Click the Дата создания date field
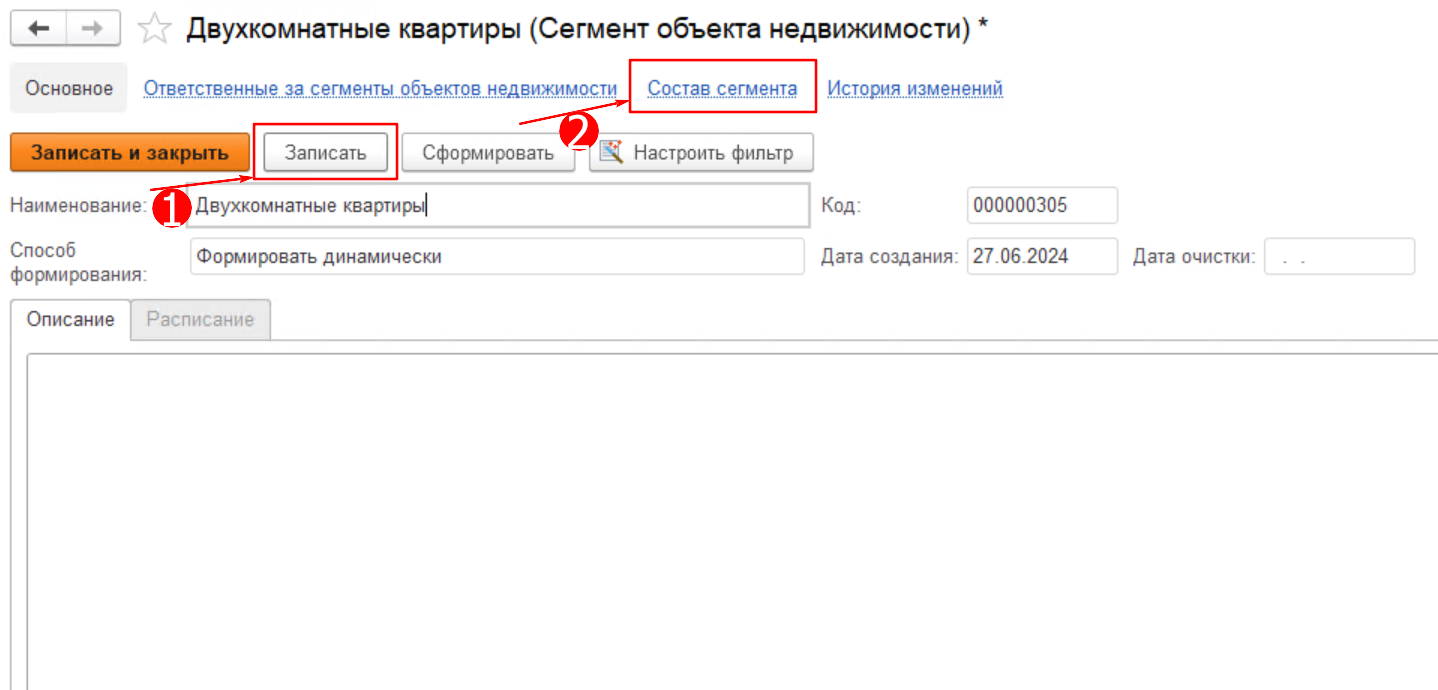 click(x=1041, y=256)
